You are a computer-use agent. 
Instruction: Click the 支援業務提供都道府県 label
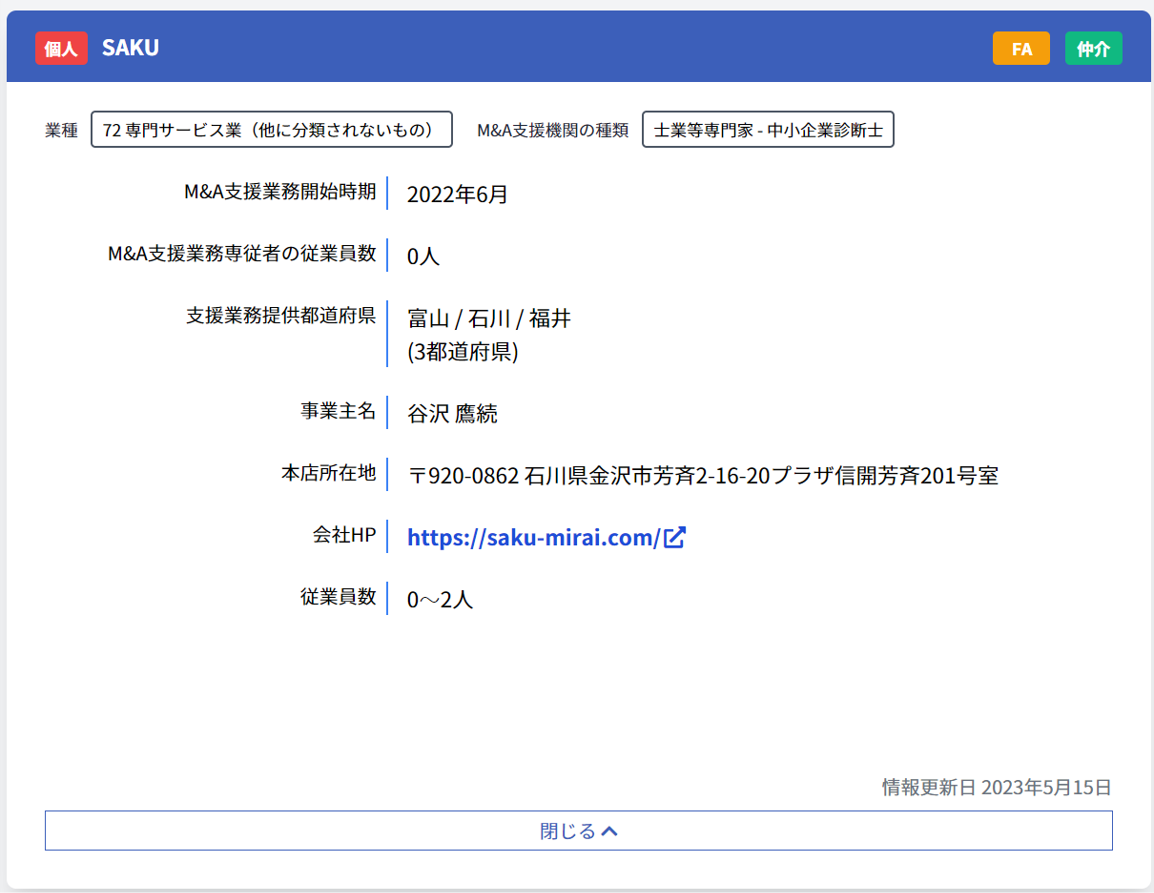click(x=281, y=315)
